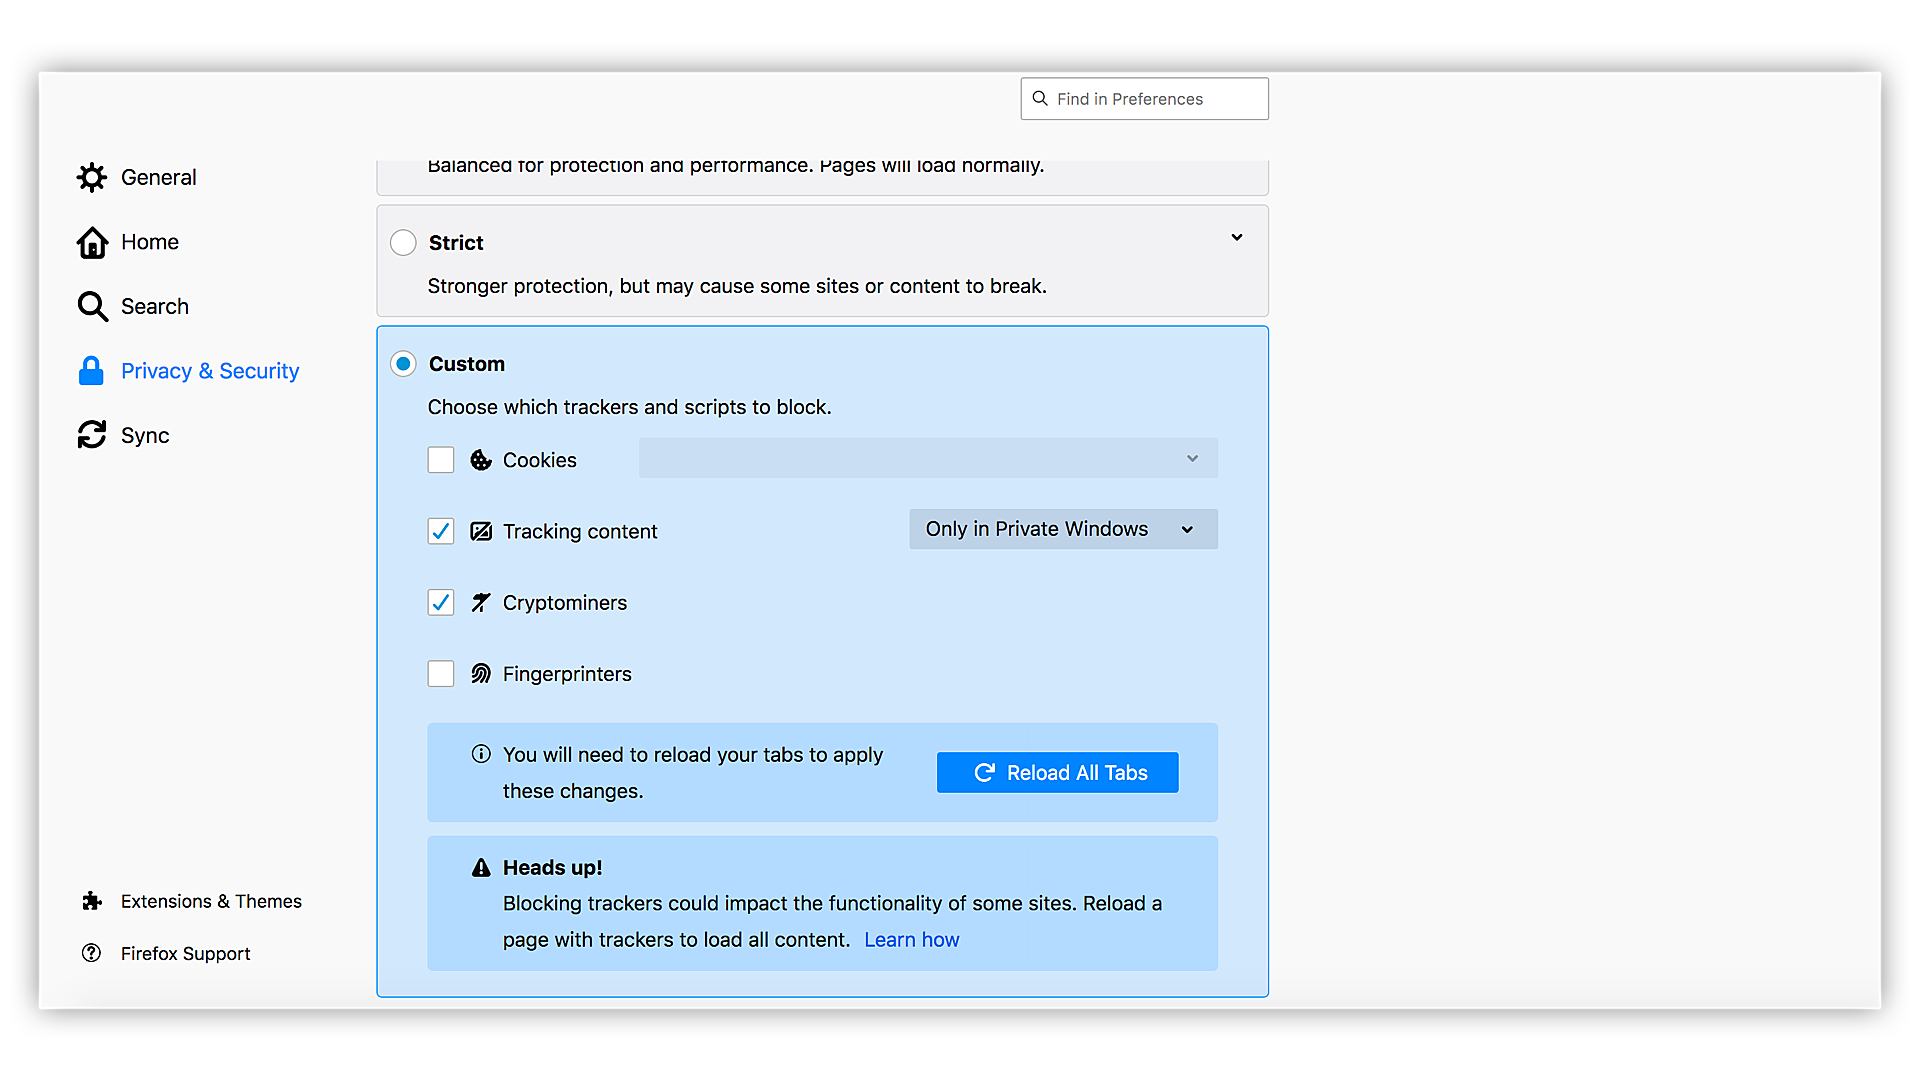Click the Firefox Support question mark icon
Image resolution: width=1920 pixels, height=1080 pixels.
(92, 953)
